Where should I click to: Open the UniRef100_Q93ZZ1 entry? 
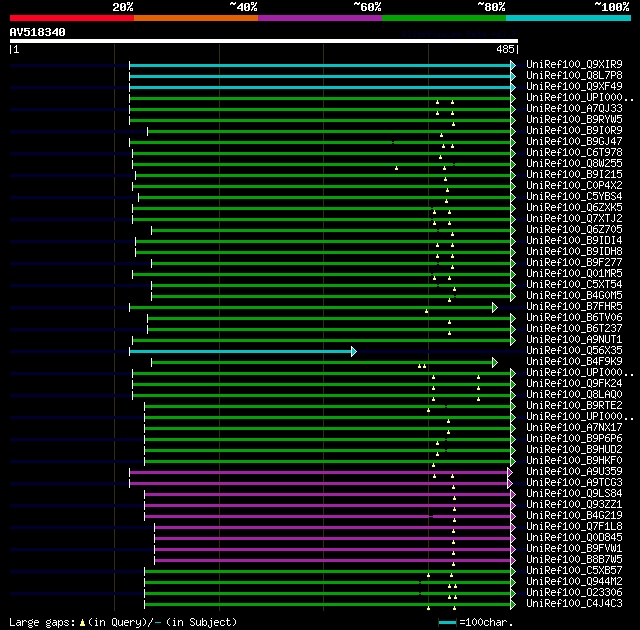pyautogui.click(x=574, y=505)
